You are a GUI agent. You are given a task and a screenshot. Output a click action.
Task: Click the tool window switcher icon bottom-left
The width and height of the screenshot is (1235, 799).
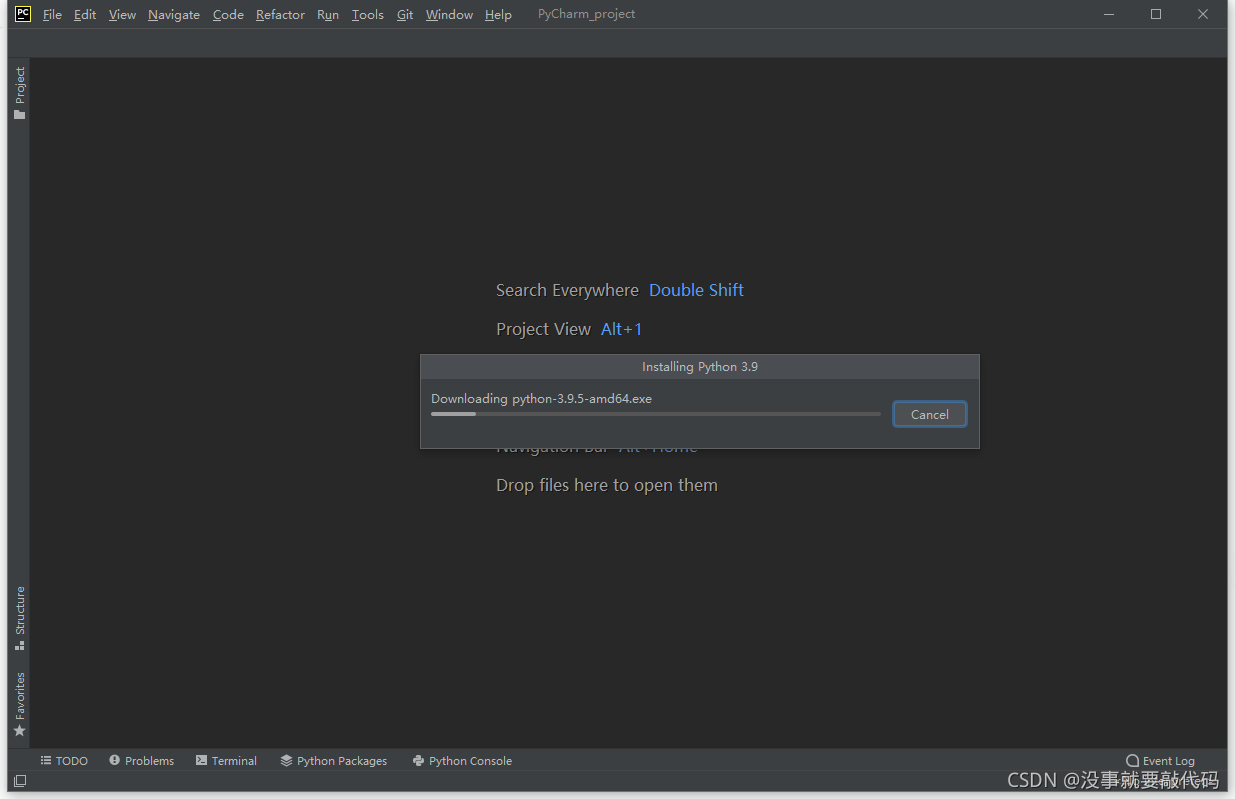19,780
